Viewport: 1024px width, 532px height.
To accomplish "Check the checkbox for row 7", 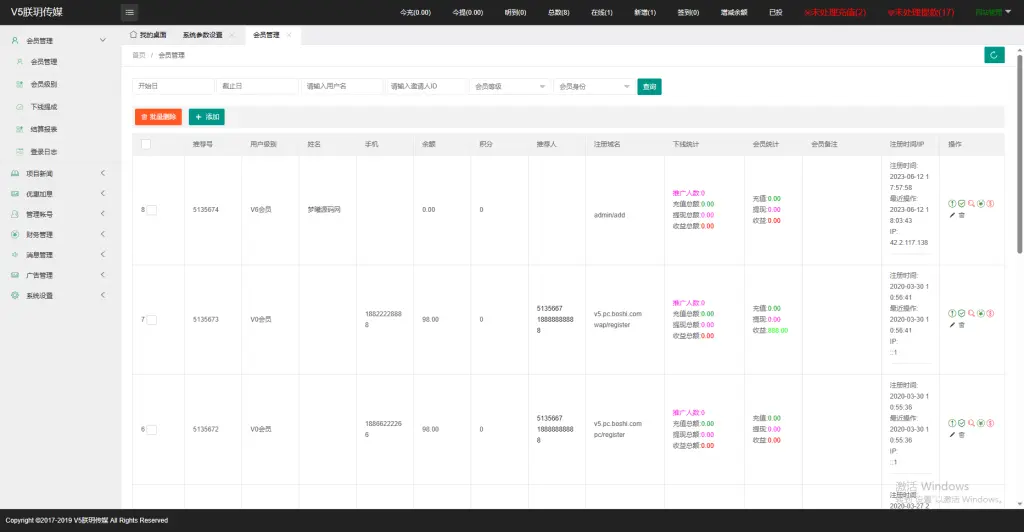I will click(152, 320).
